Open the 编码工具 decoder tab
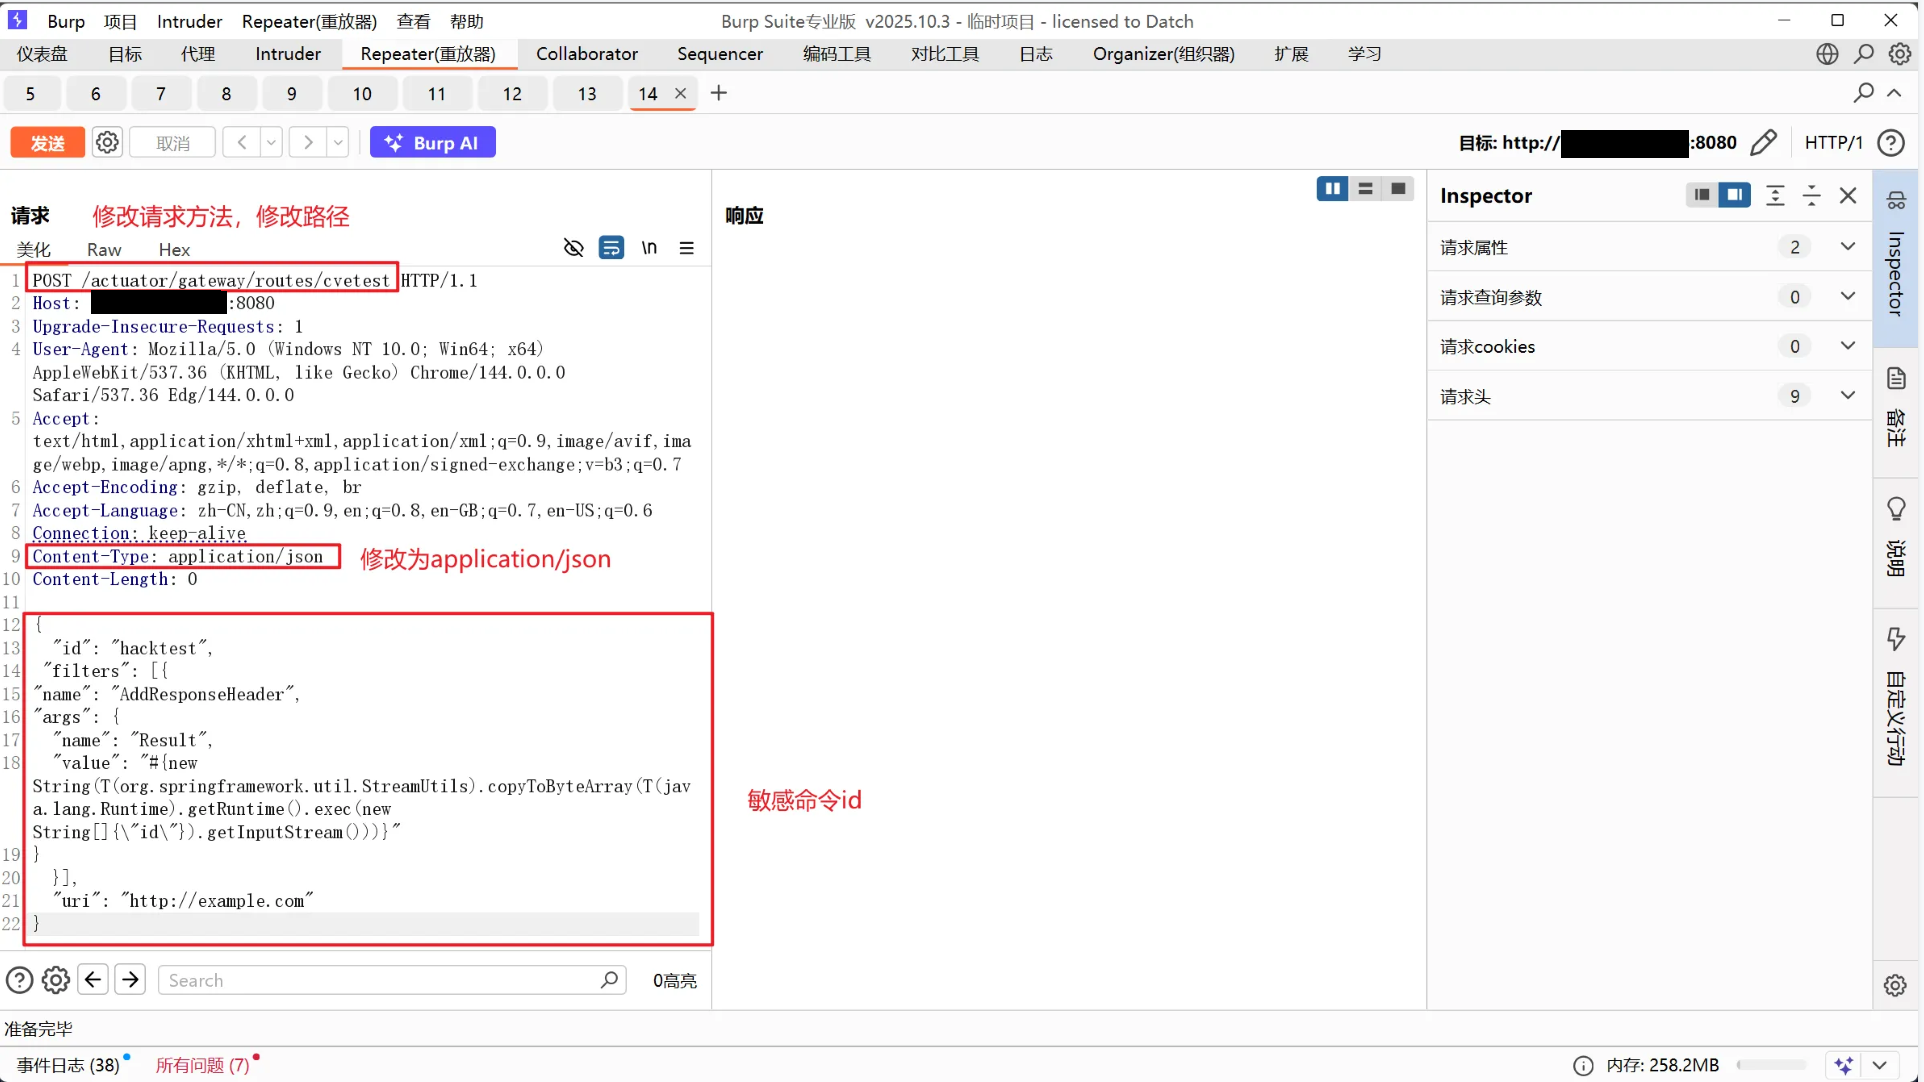The image size is (1924, 1082). (836, 54)
